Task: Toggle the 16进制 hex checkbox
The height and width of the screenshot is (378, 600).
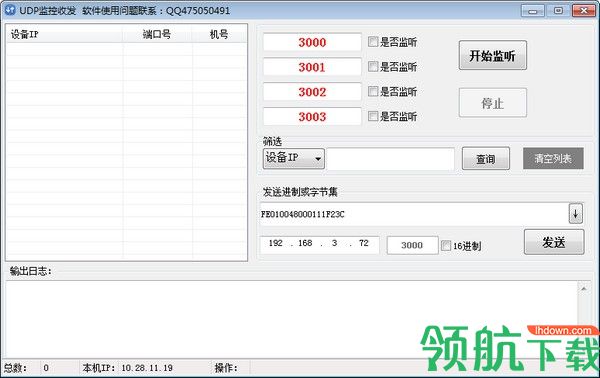Action: 446,246
